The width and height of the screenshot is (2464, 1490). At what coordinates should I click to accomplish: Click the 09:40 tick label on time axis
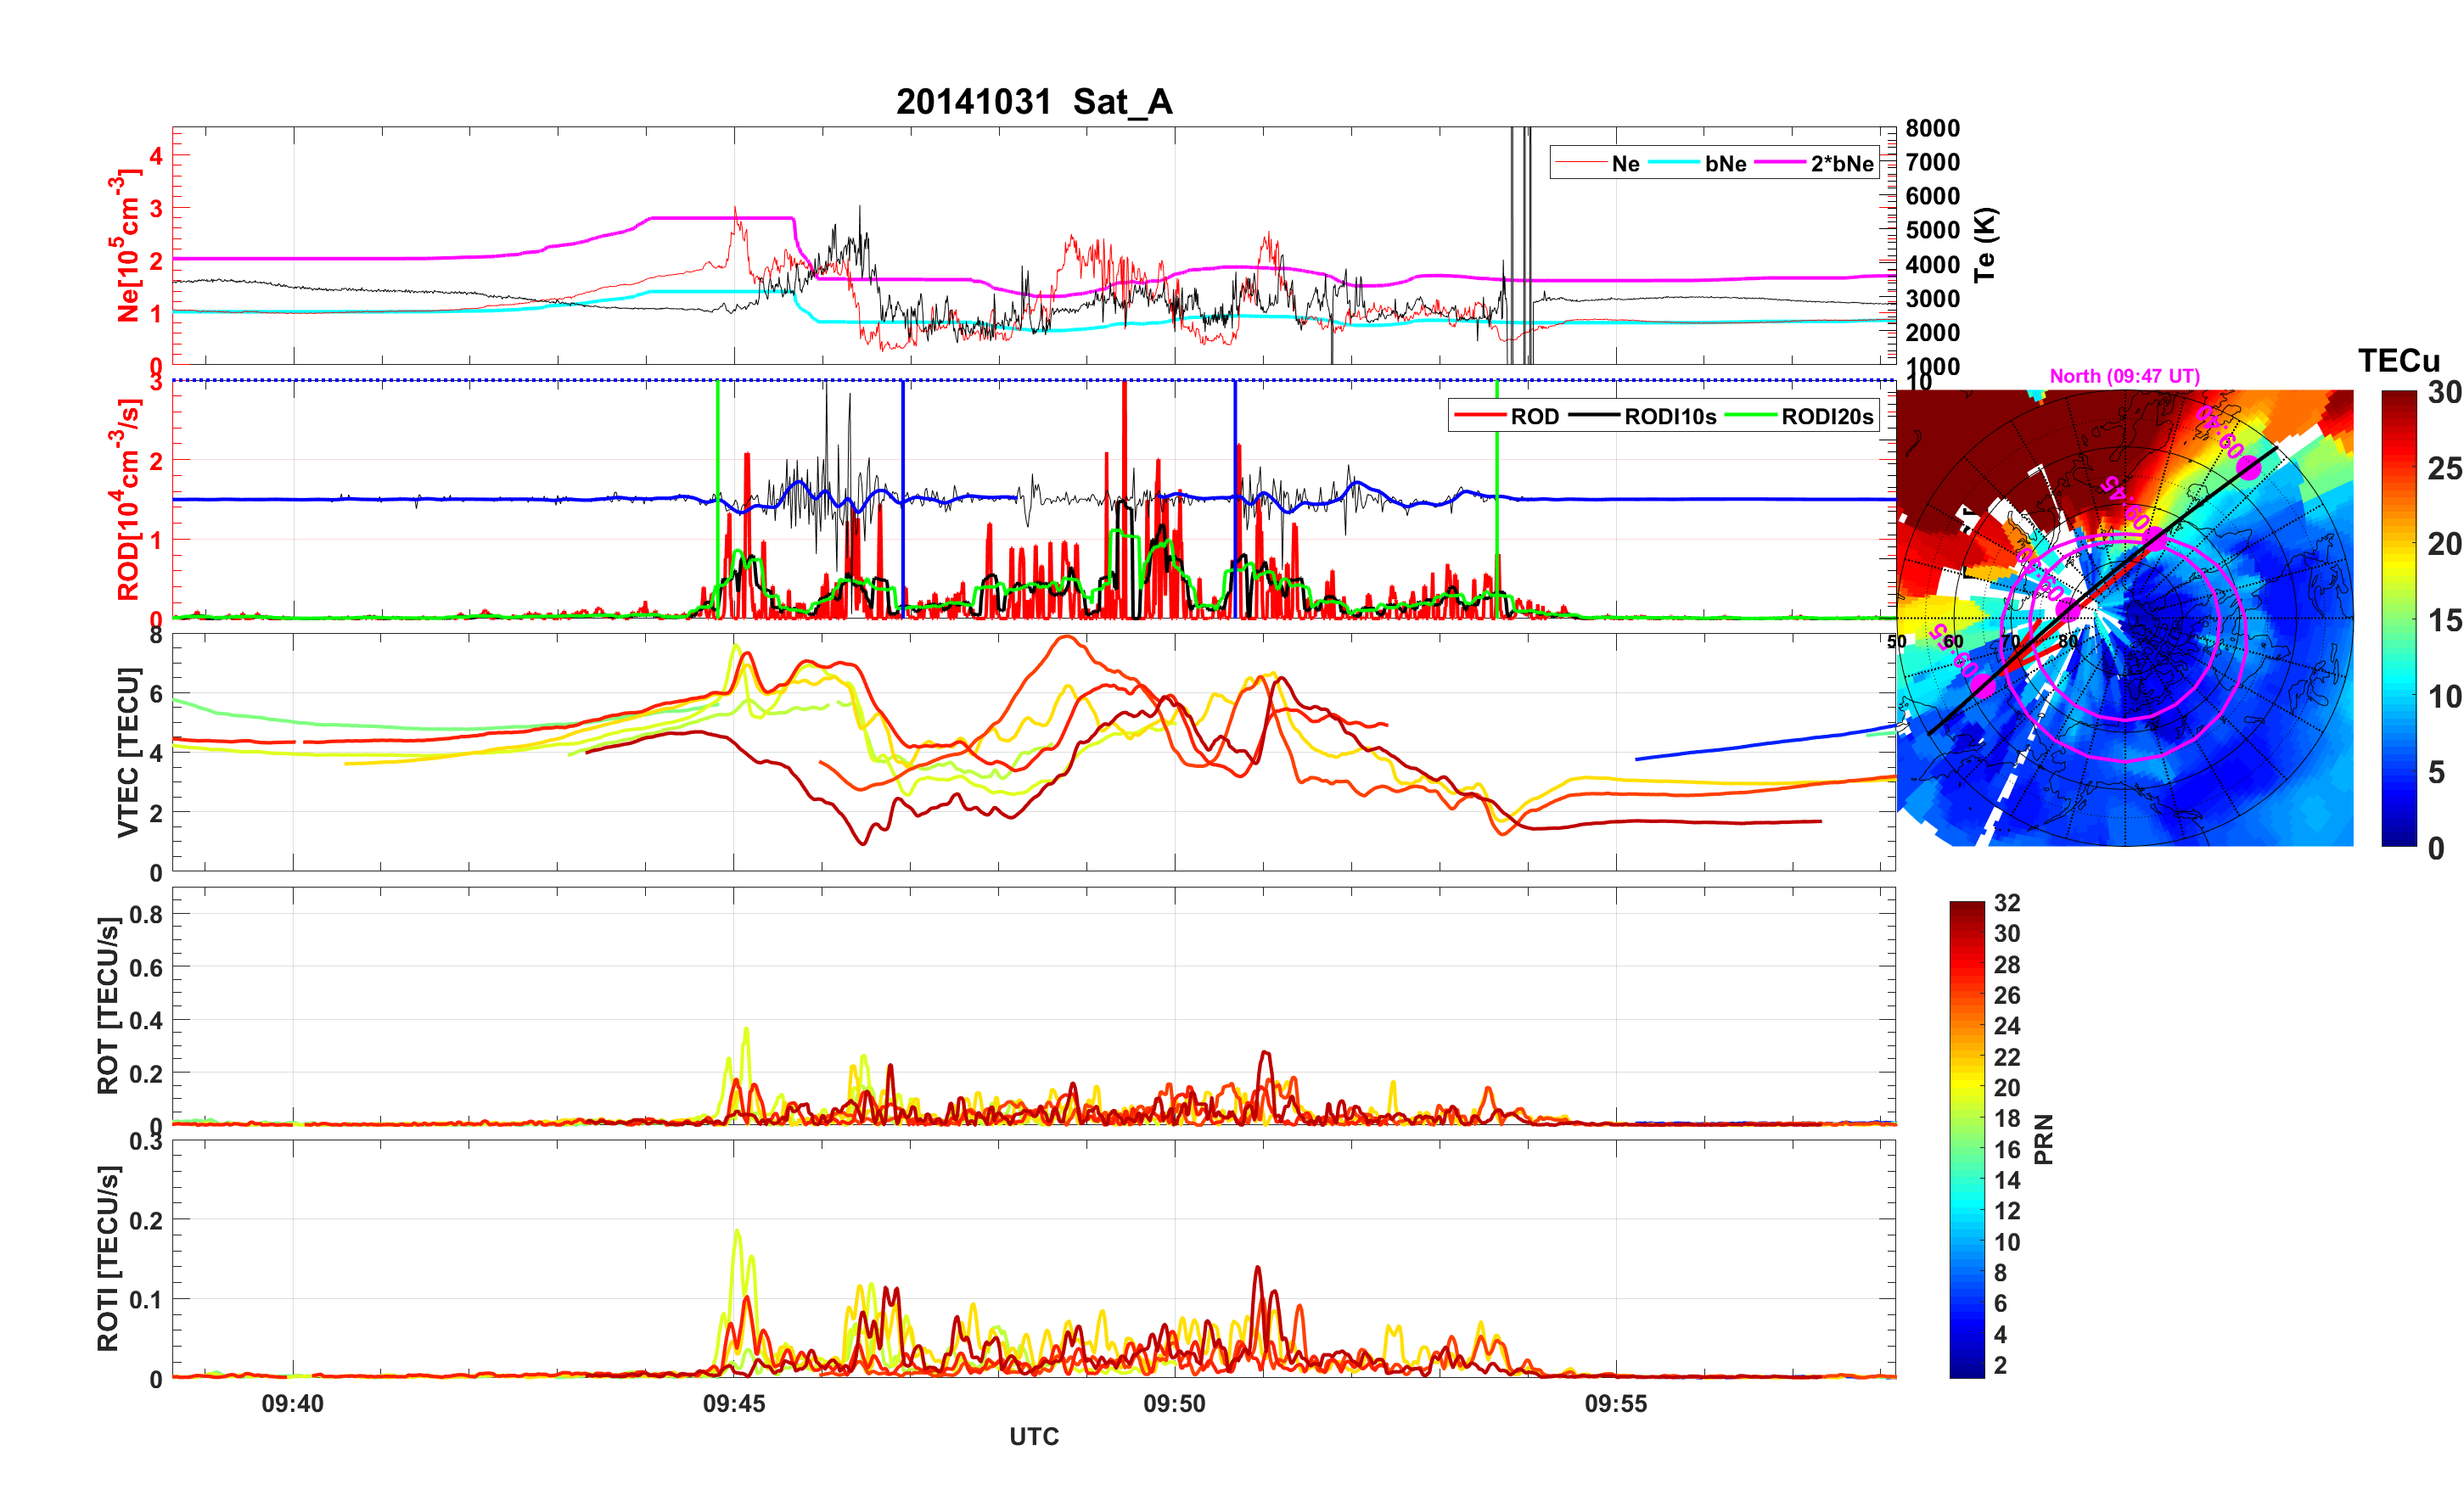[292, 1404]
